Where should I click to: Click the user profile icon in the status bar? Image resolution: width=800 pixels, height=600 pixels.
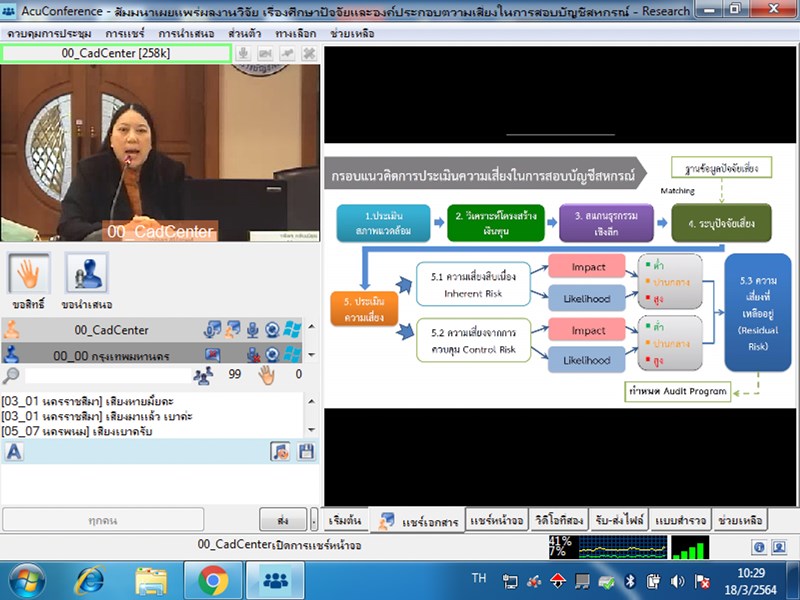point(779,547)
